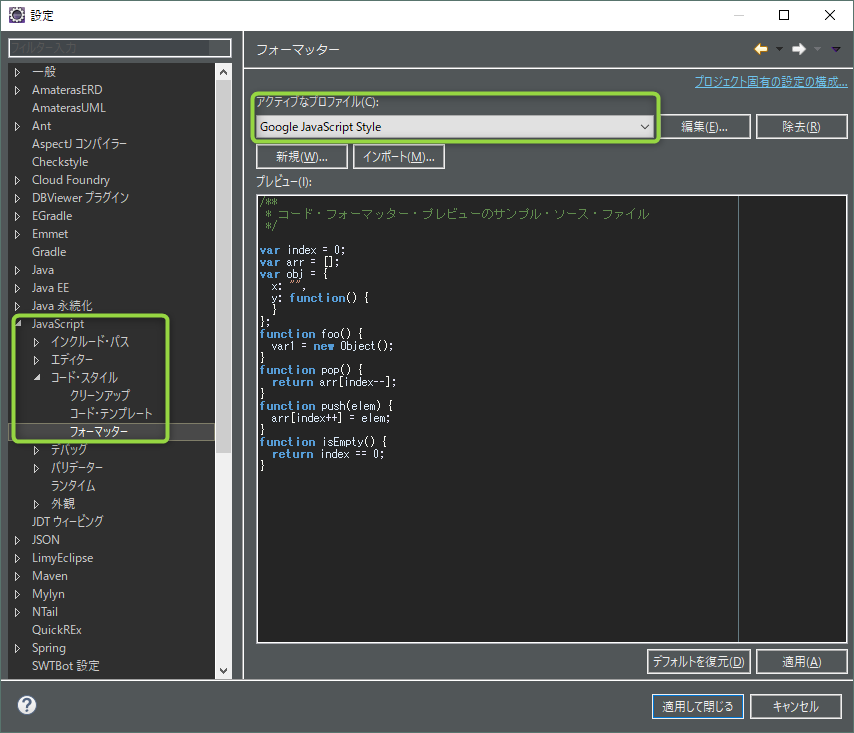
Task: Collapse the コード・スタイル node
Action: point(37,377)
